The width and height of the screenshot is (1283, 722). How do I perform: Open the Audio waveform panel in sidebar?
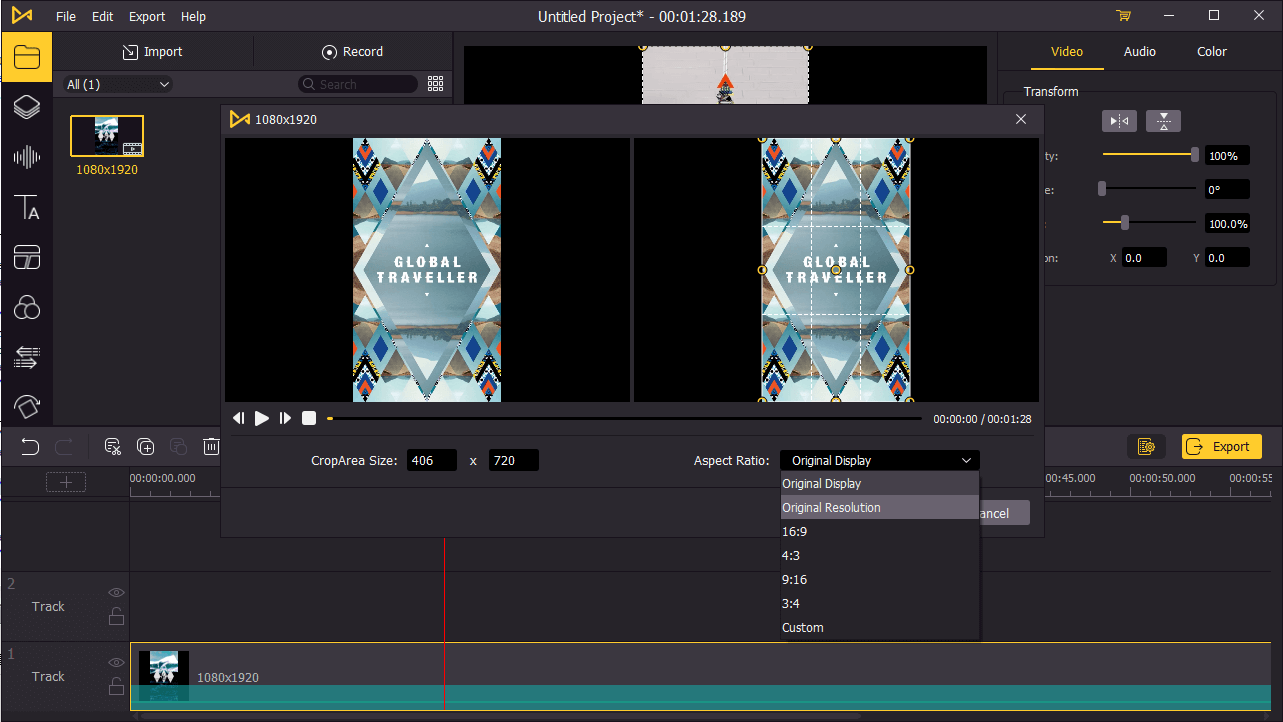(27, 157)
